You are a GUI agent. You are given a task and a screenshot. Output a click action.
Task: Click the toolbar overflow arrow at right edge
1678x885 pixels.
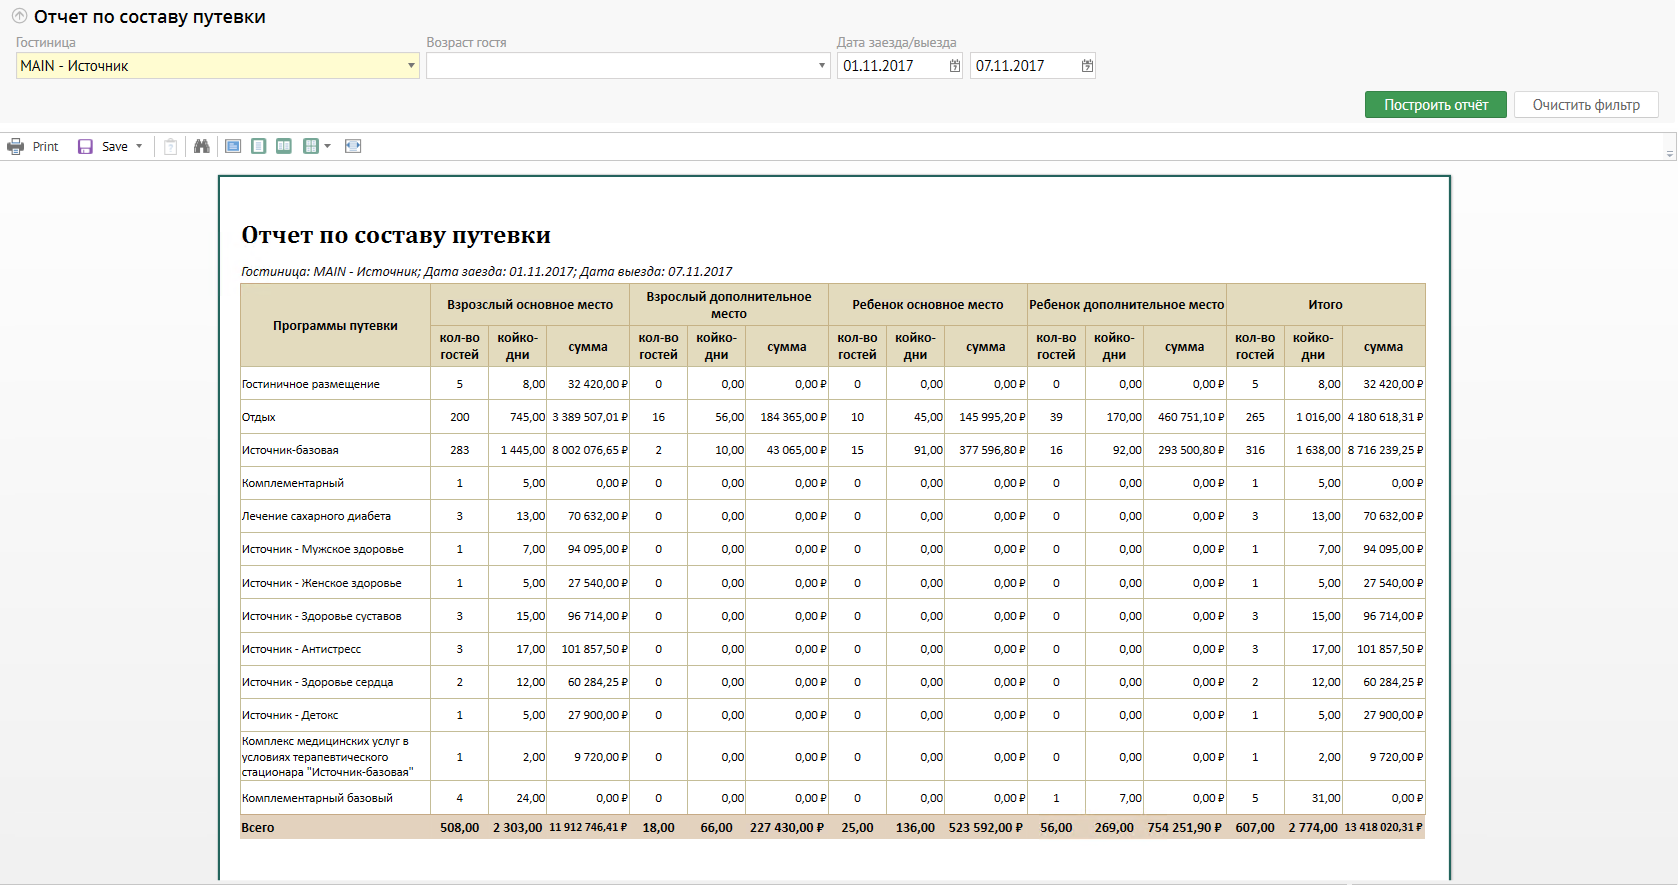pos(1669,153)
